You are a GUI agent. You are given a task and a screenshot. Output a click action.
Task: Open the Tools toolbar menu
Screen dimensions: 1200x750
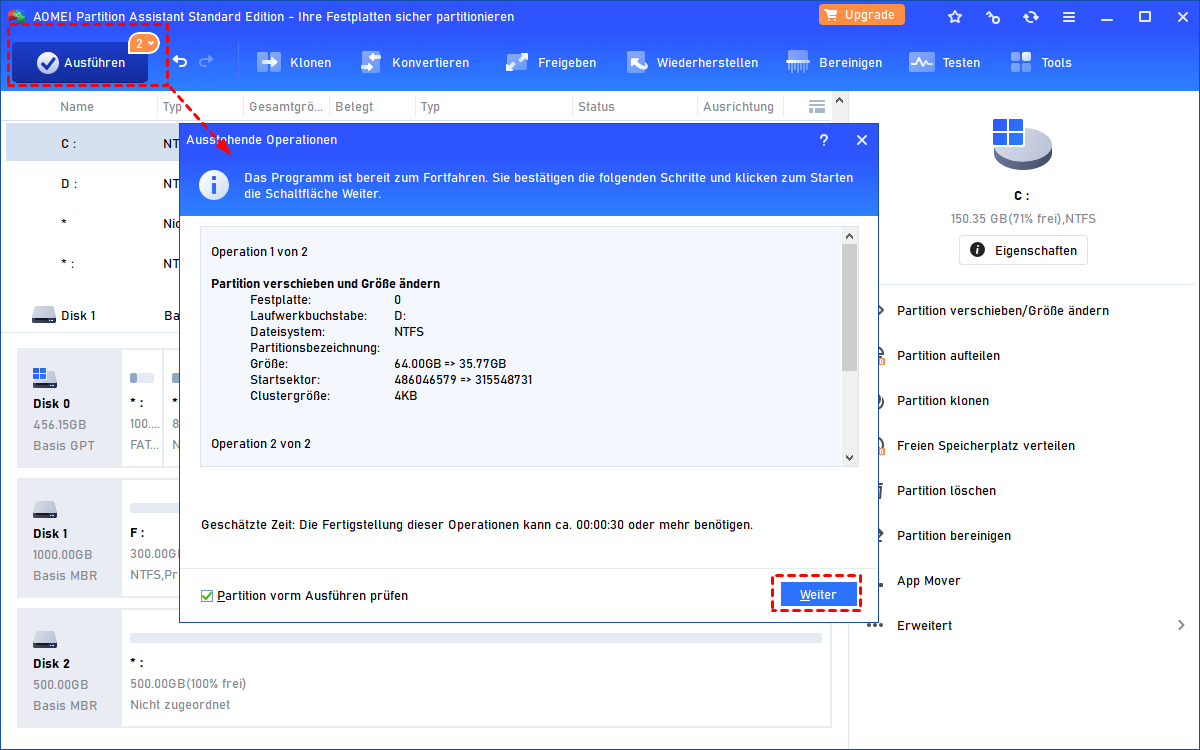(x=1040, y=62)
